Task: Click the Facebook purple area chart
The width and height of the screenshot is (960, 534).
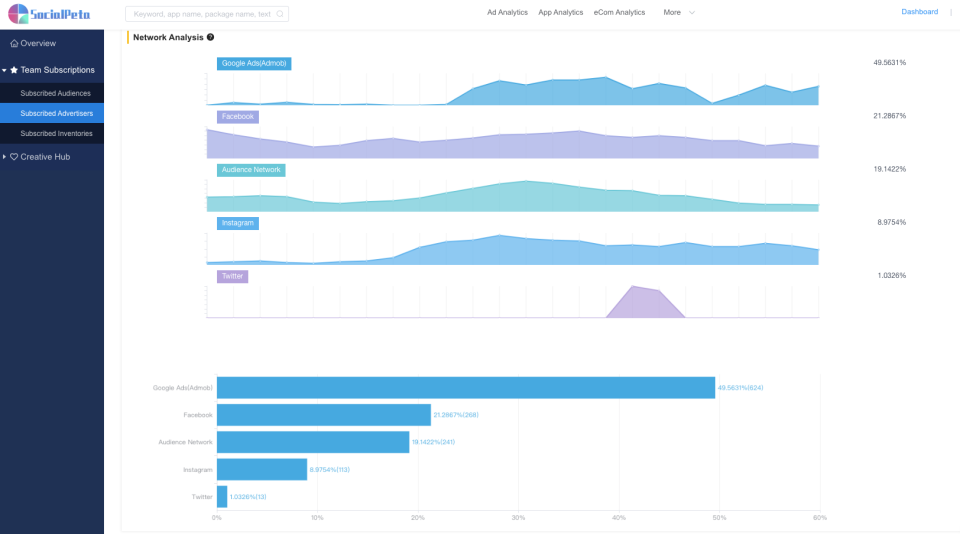Action: [x=512, y=146]
